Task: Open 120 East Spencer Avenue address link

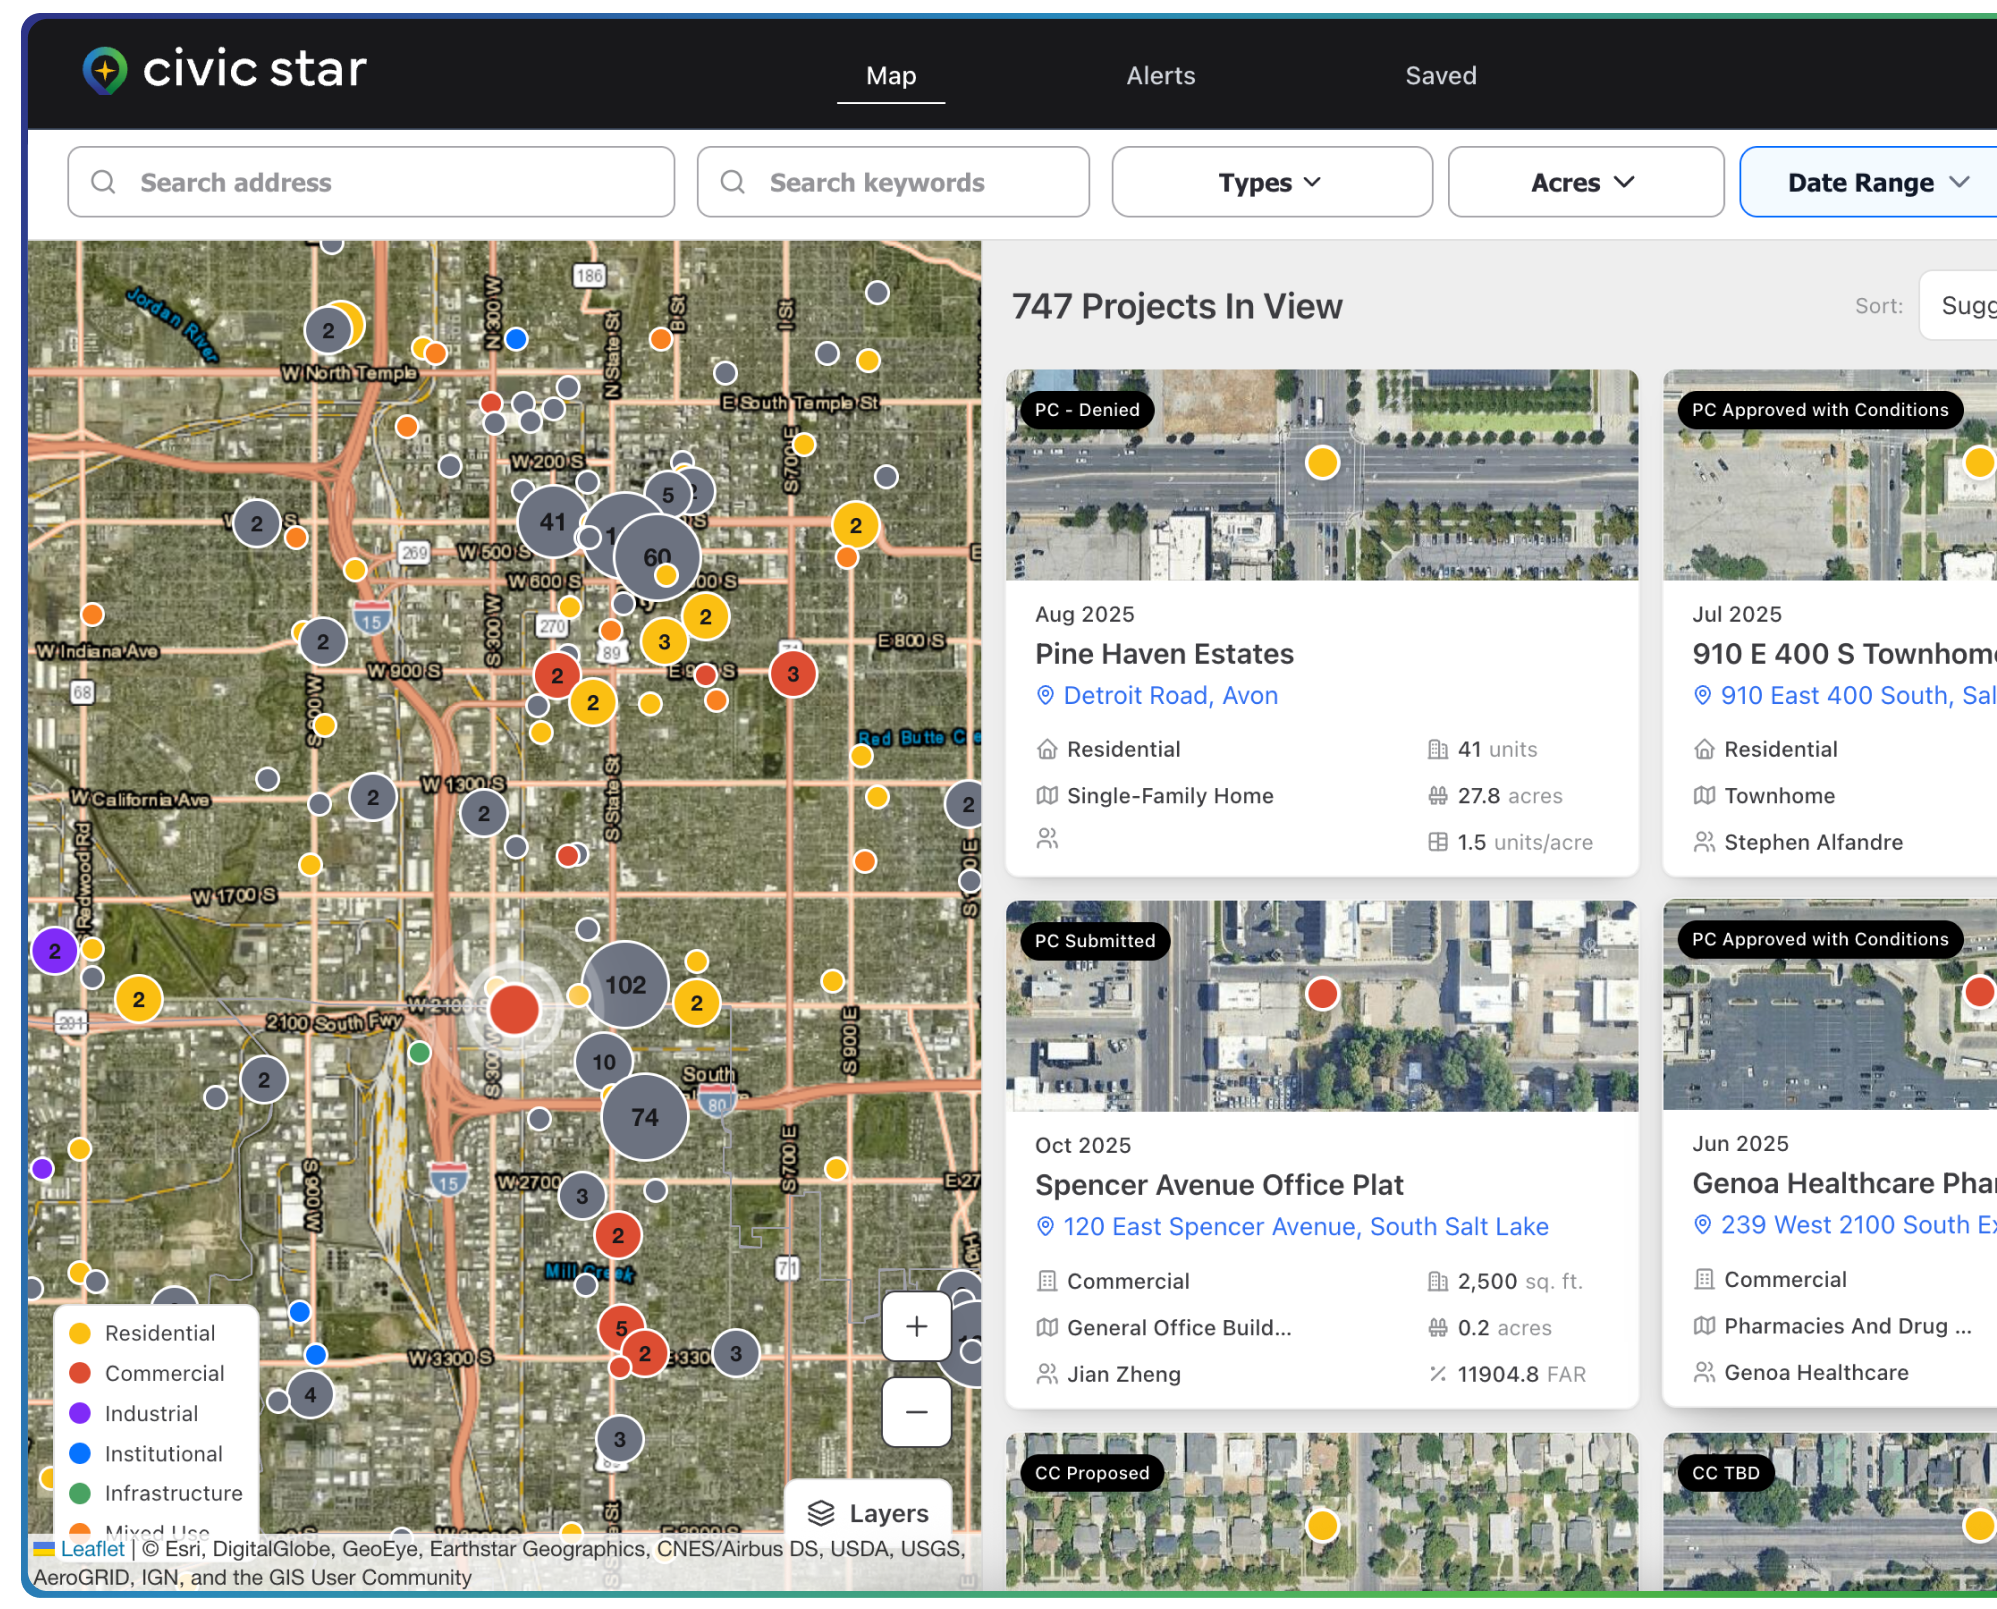Action: (1305, 1227)
